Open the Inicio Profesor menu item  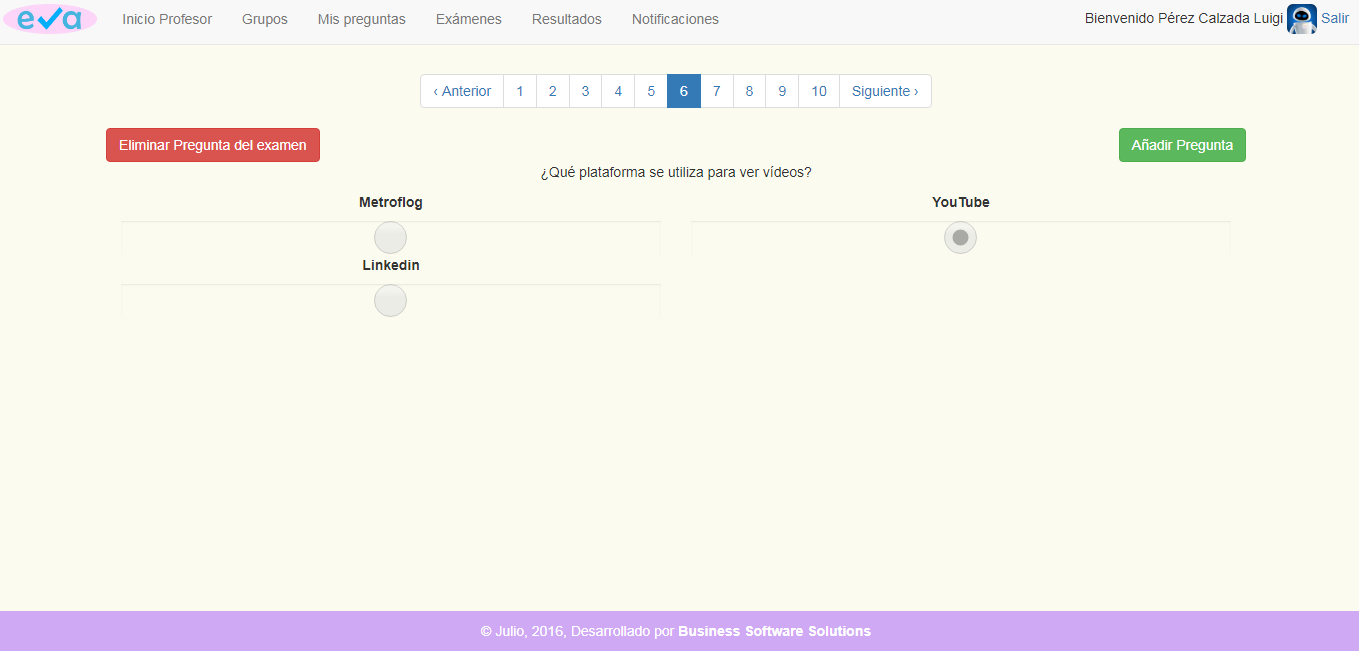point(167,19)
